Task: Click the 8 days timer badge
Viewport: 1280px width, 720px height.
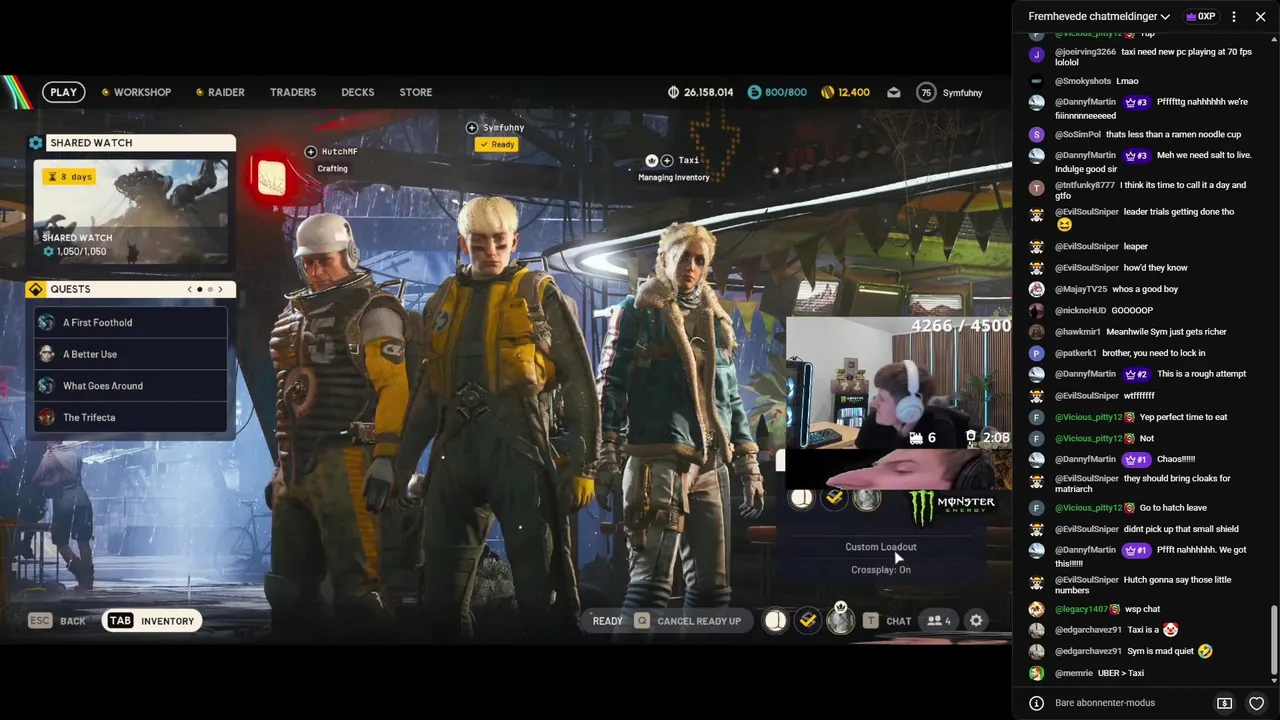Action: pyautogui.click(x=69, y=177)
